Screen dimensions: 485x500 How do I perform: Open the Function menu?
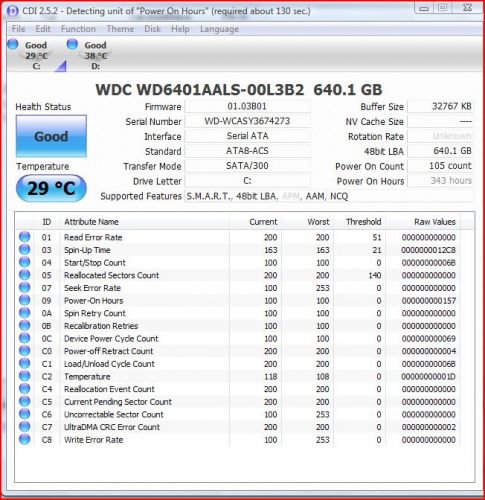[78, 29]
